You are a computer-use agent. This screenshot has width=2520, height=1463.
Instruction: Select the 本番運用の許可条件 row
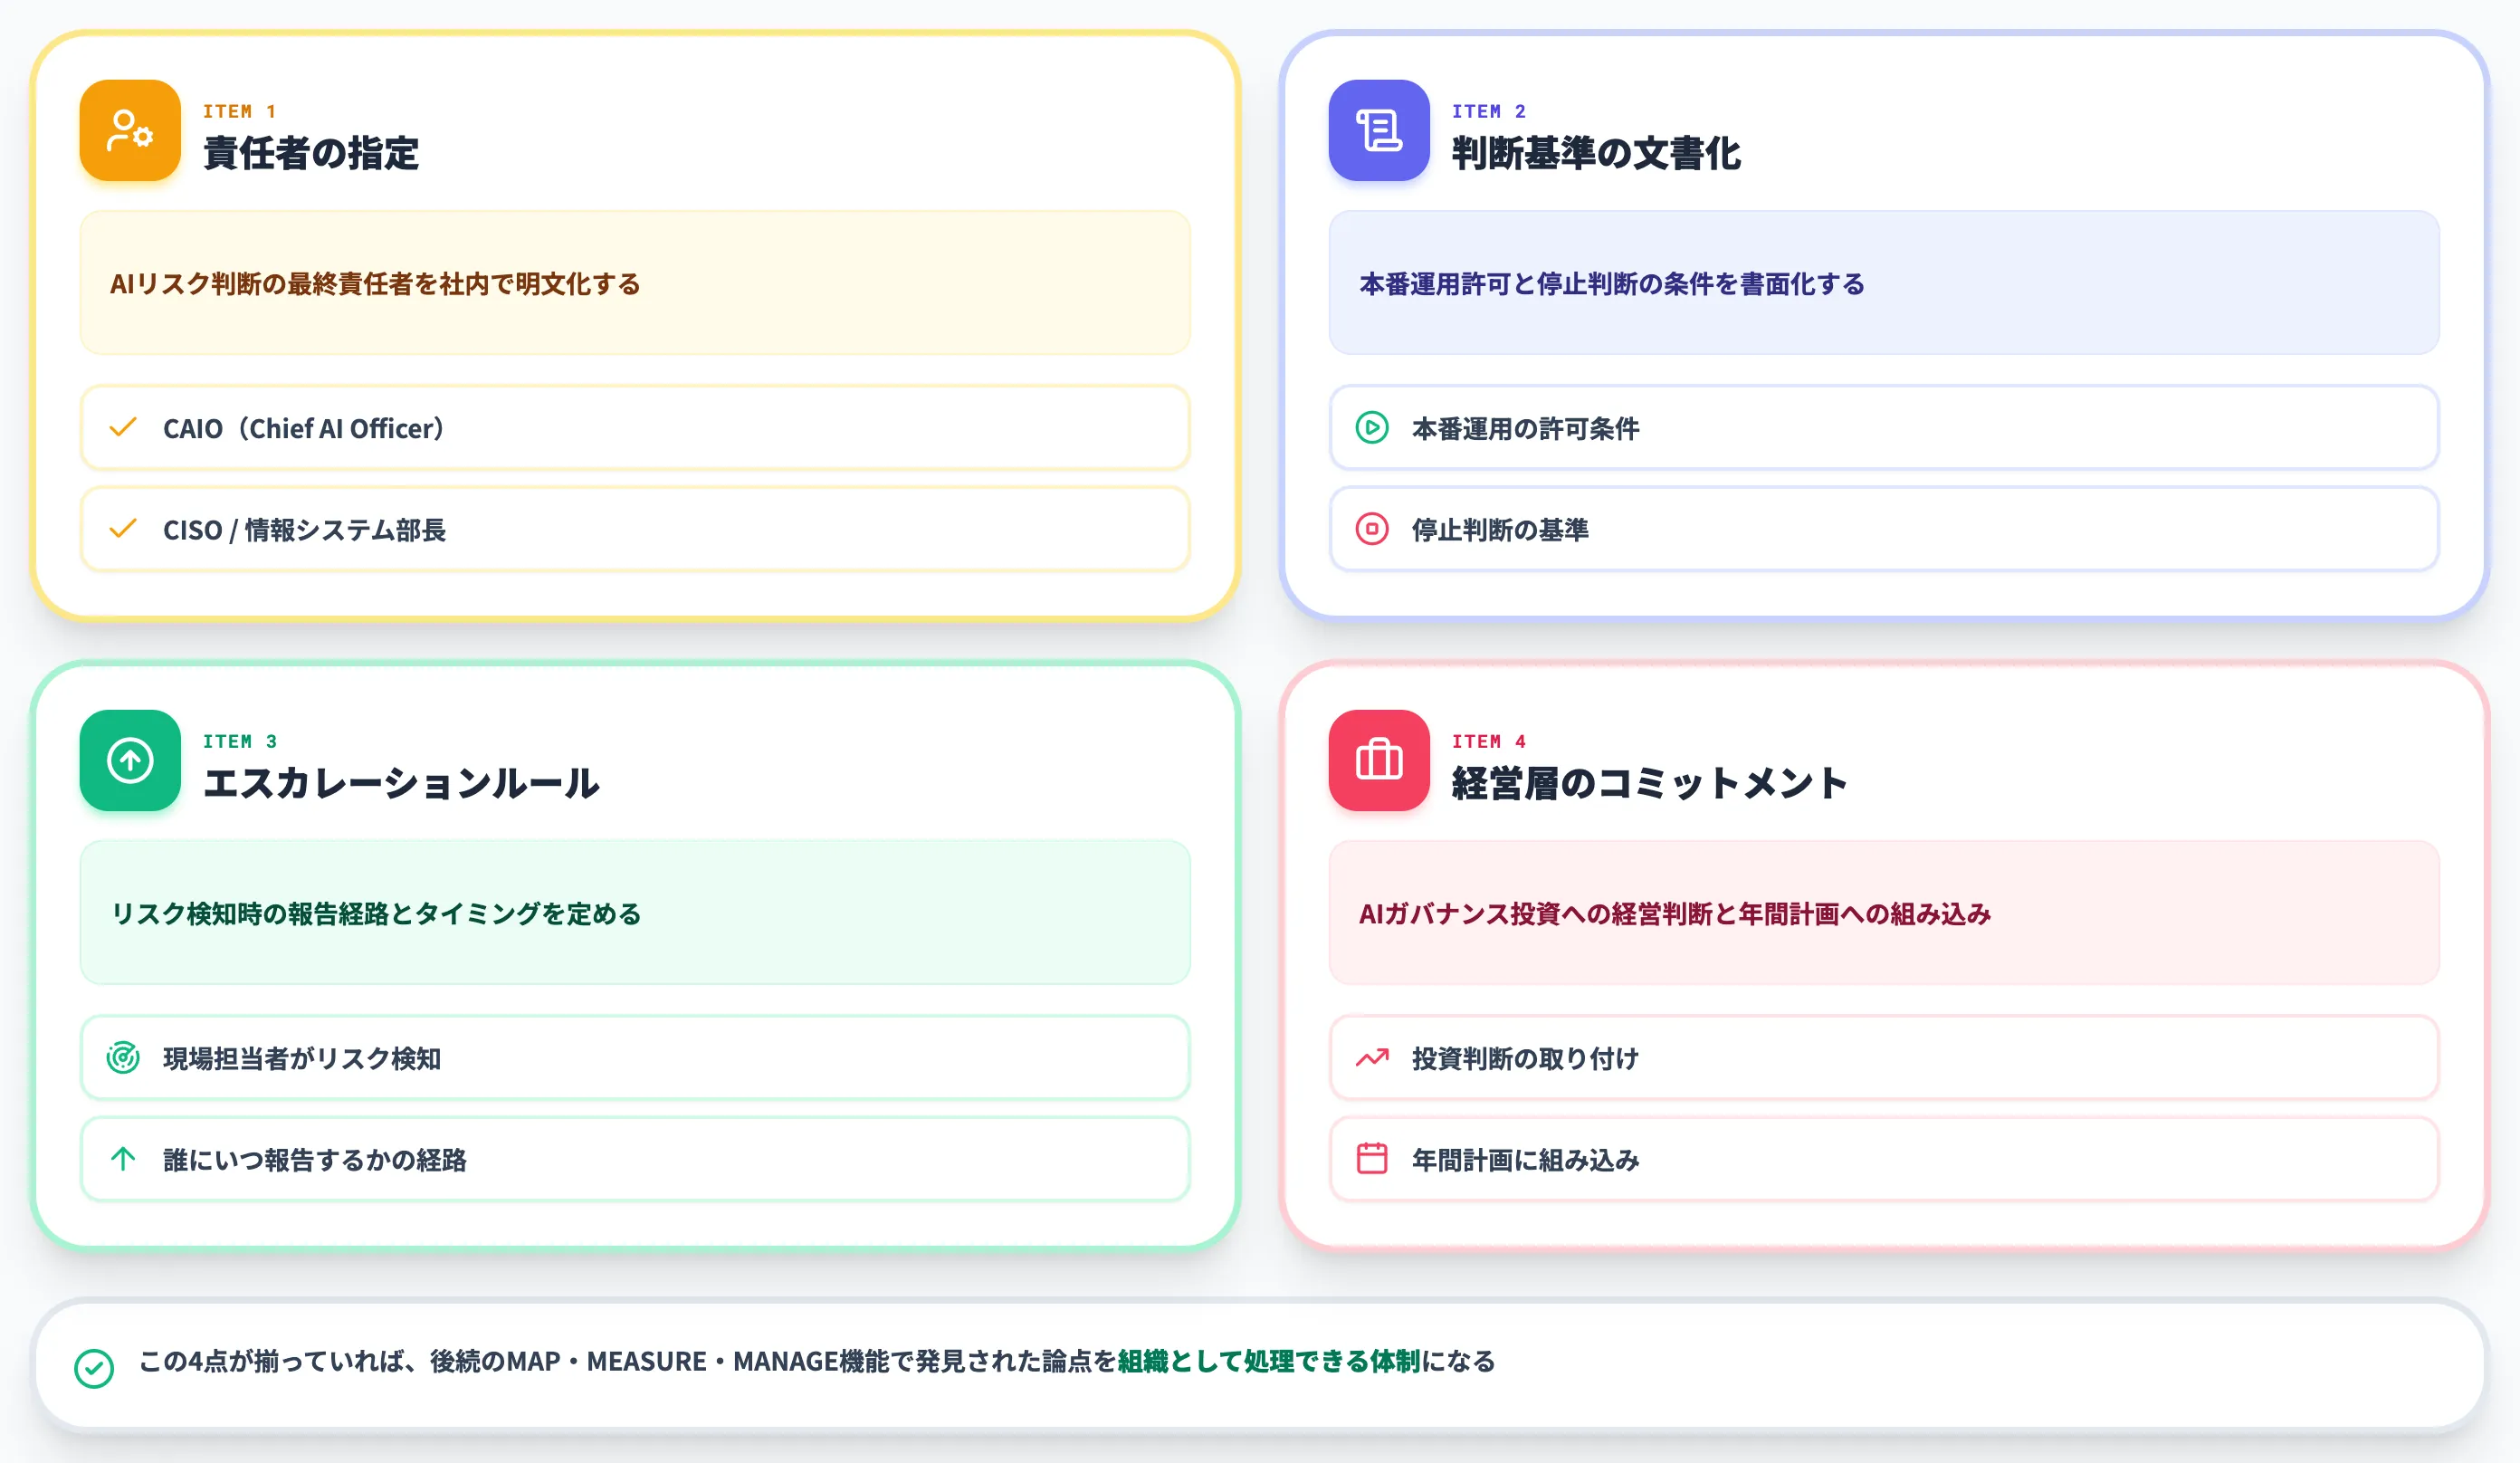click(x=1884, y=428)
